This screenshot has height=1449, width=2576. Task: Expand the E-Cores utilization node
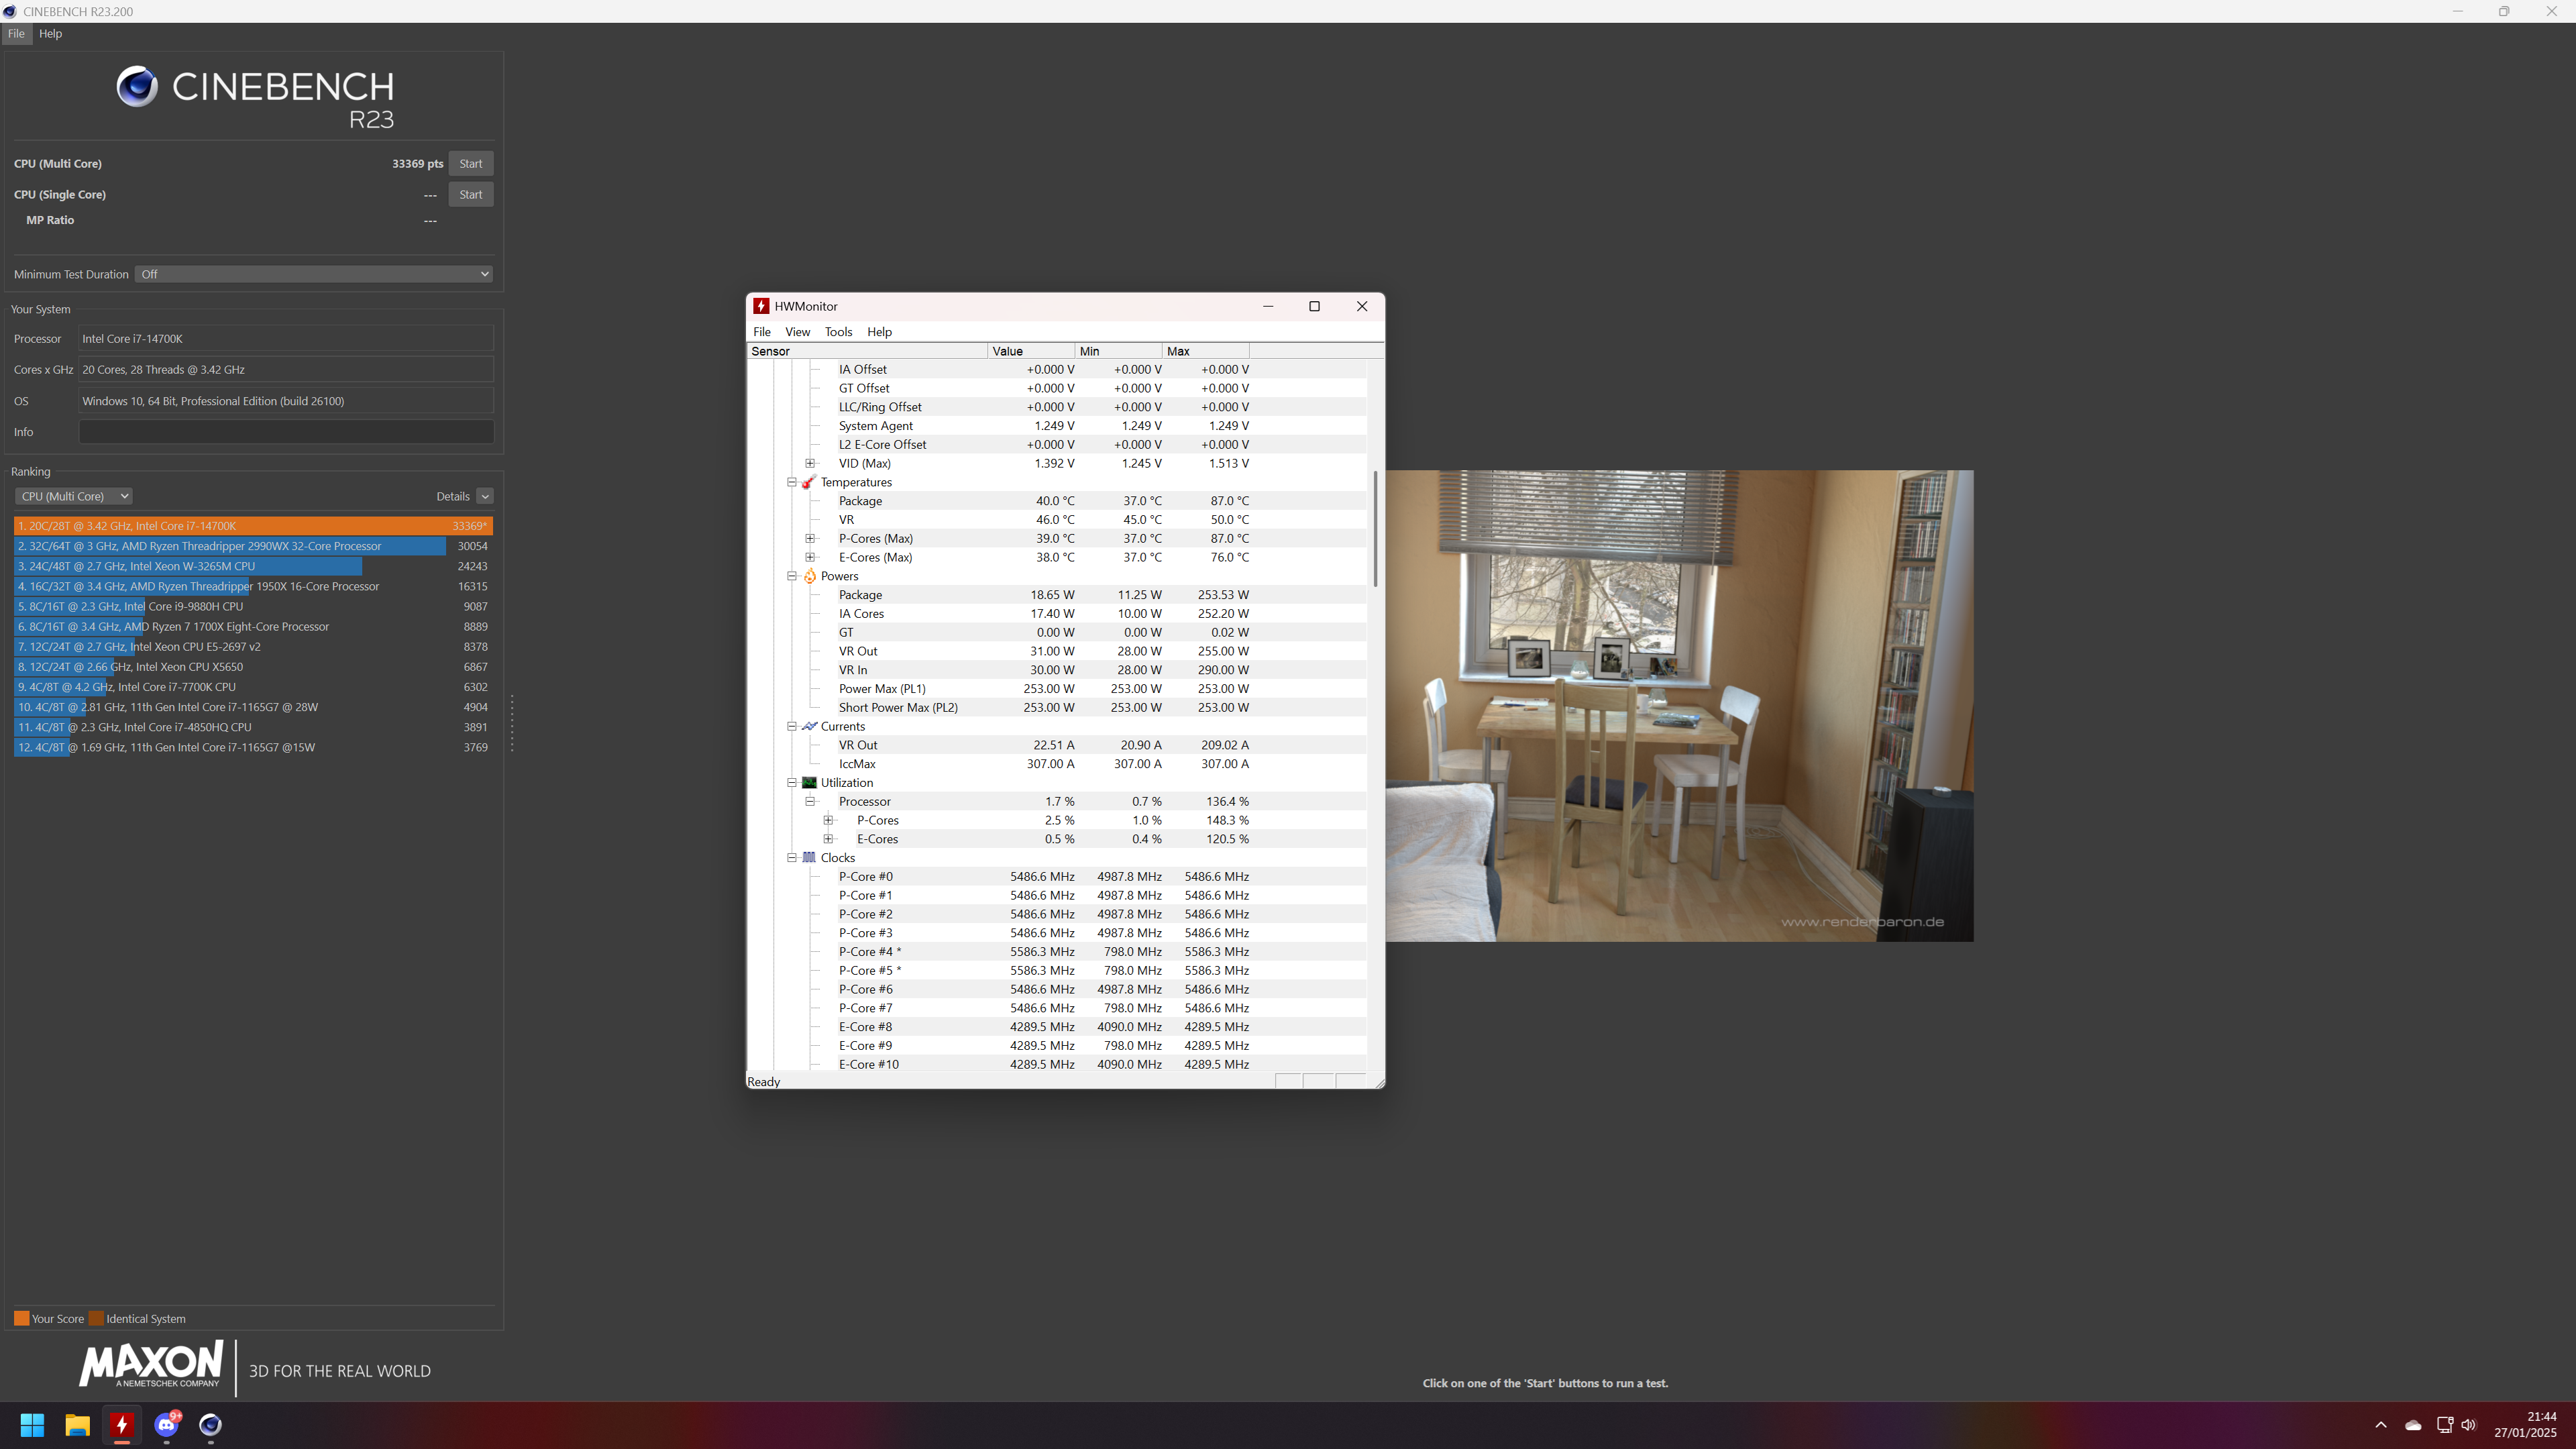point(828,839)
